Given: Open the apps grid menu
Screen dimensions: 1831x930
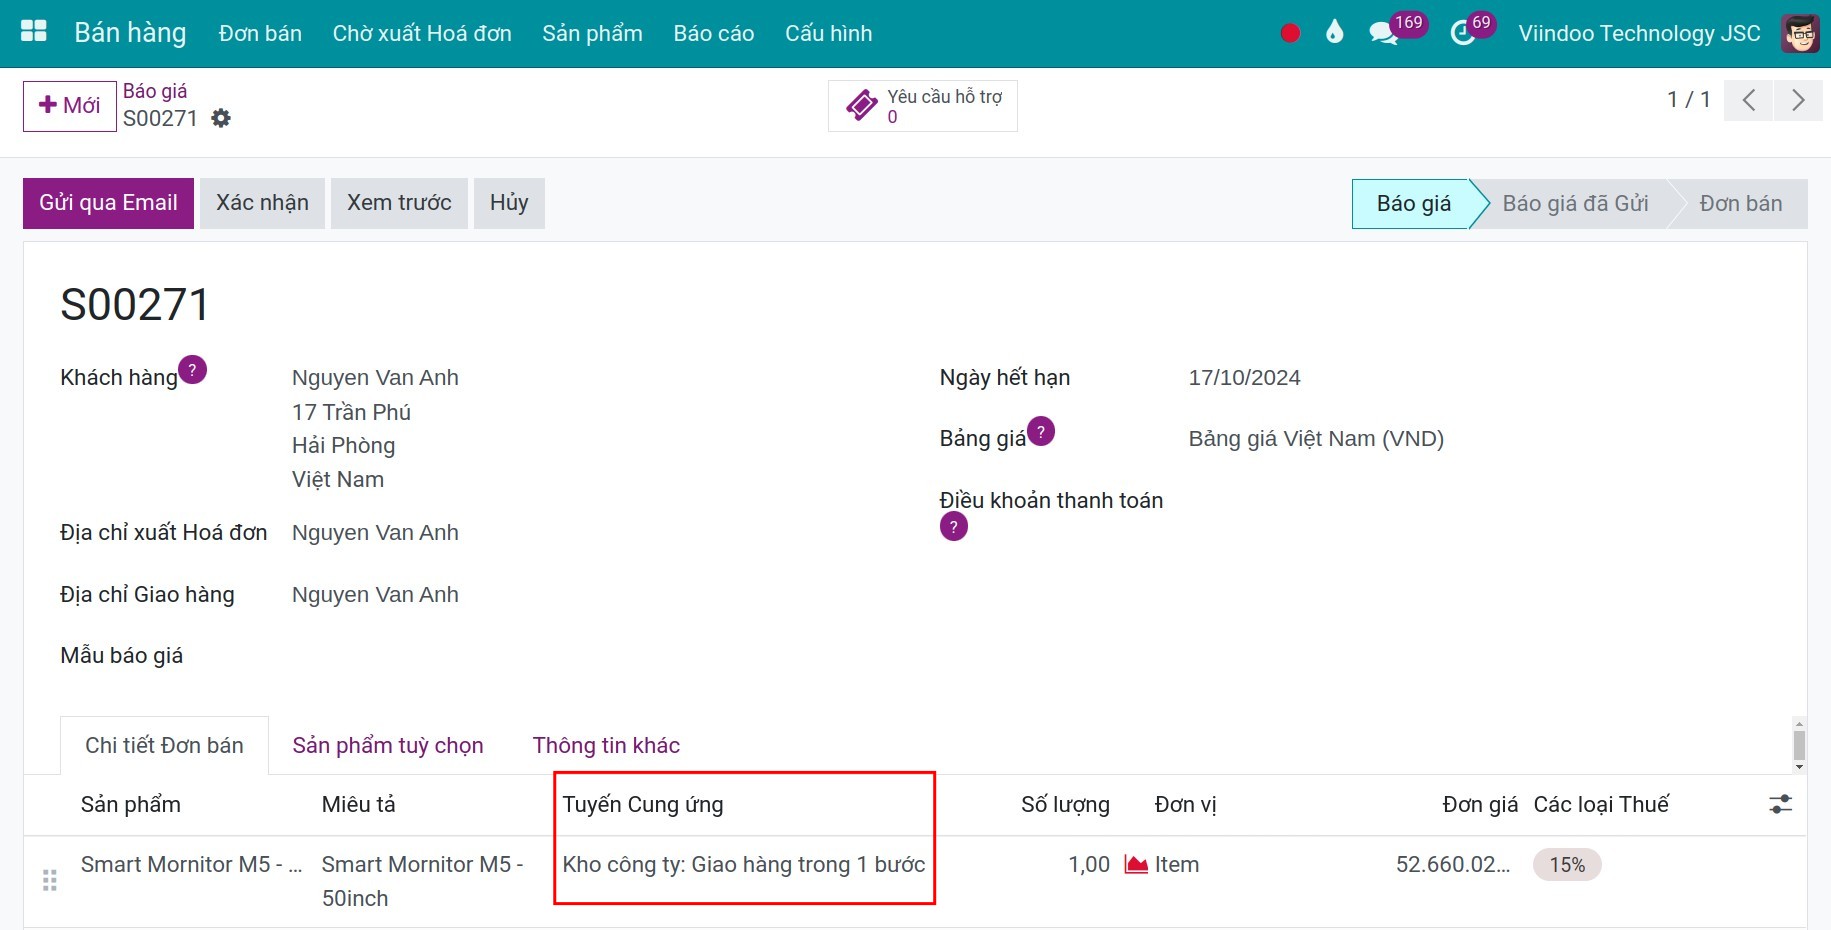Looking at the screenshot, I should (33, 30).
